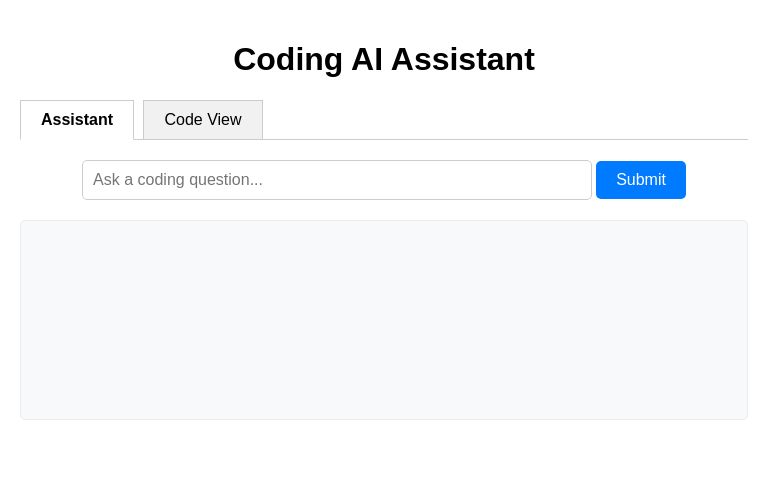This screenshot has height=480, width=768.
Task: Return to the Assistant panel tab
Action: [x=77, y=120]
